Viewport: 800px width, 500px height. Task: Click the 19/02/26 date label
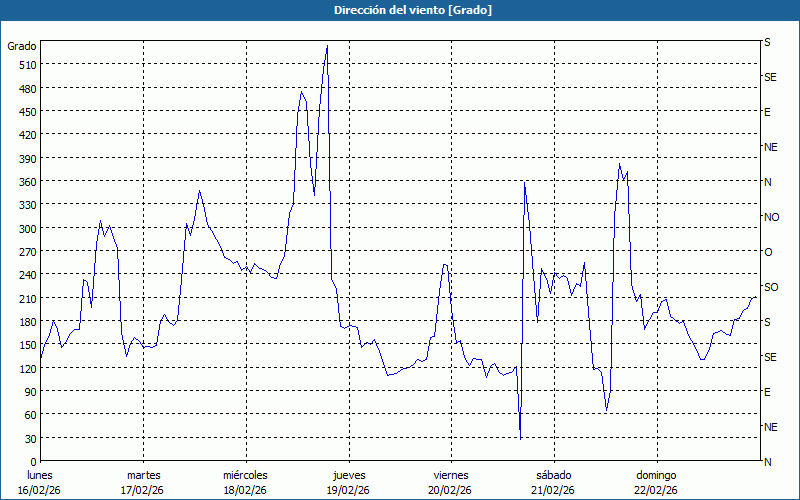click(348, 490)
